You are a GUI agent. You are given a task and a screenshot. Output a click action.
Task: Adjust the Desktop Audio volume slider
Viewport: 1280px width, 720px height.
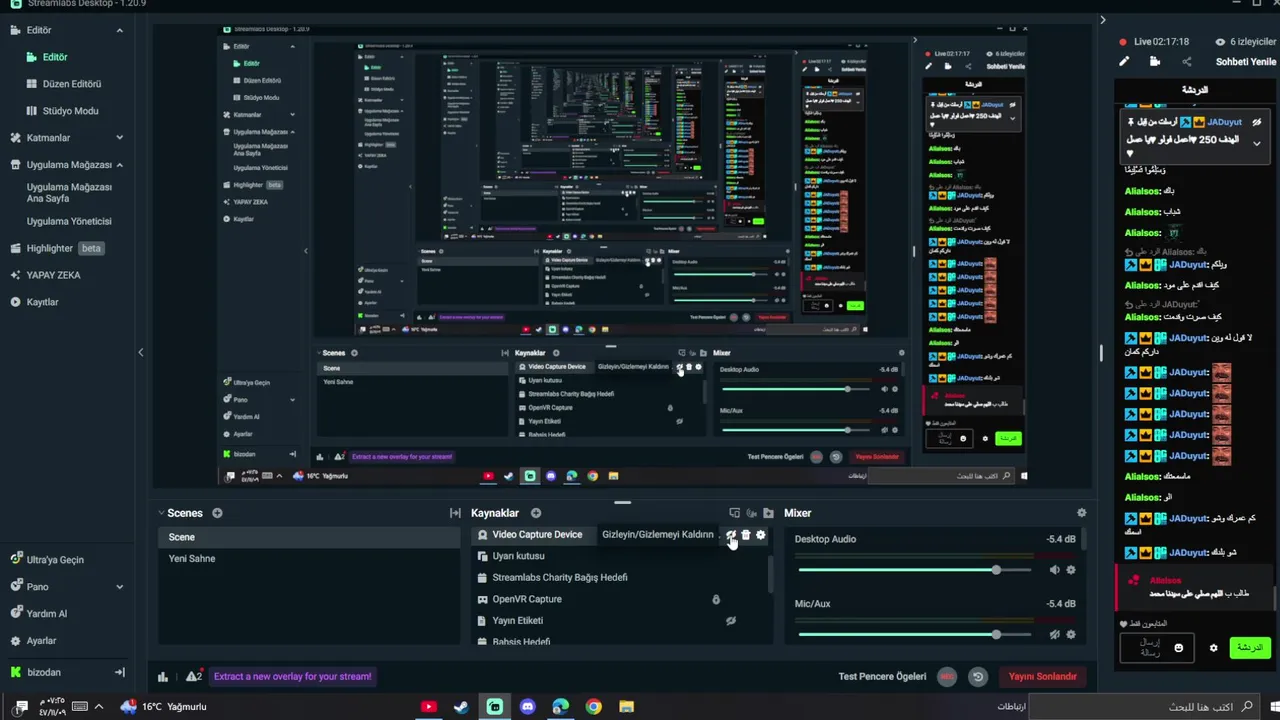click(915, 570)
